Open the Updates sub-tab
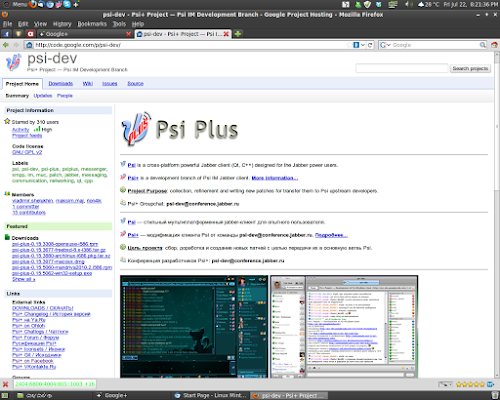Screen dimensions: 500x400 (43, 96)
